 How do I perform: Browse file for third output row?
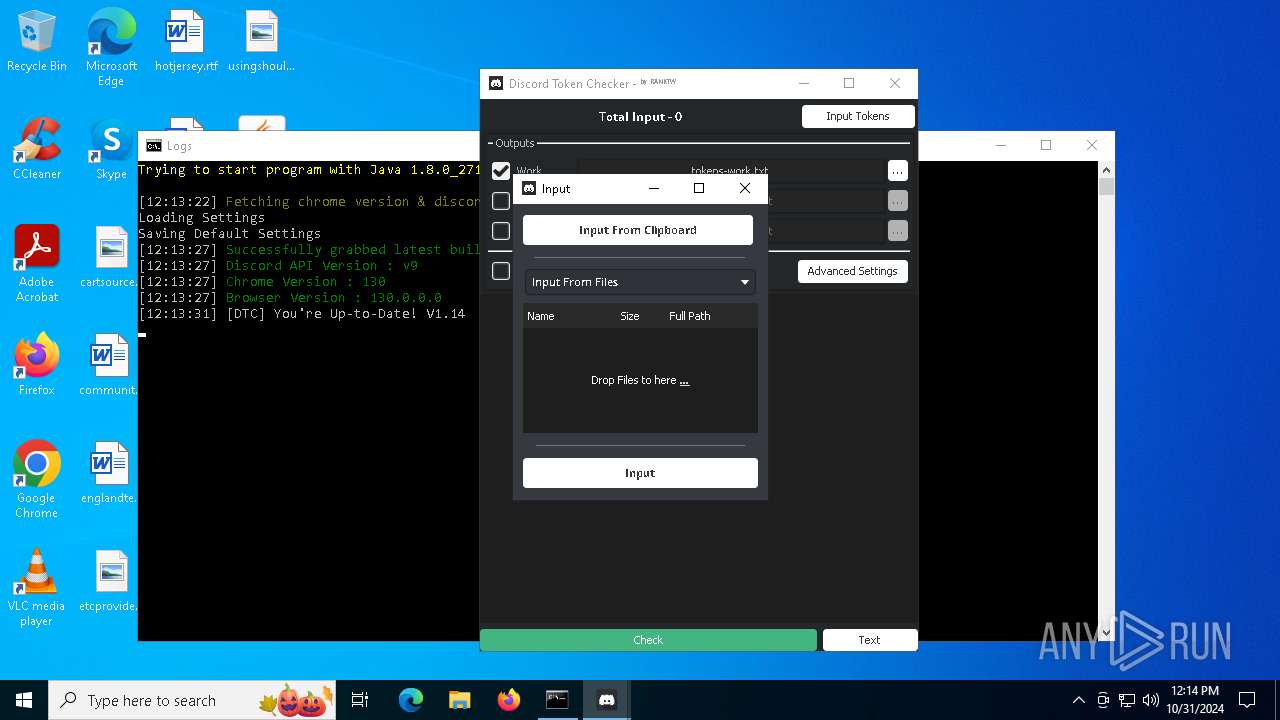pyautogui.click(x=898, y=231)
